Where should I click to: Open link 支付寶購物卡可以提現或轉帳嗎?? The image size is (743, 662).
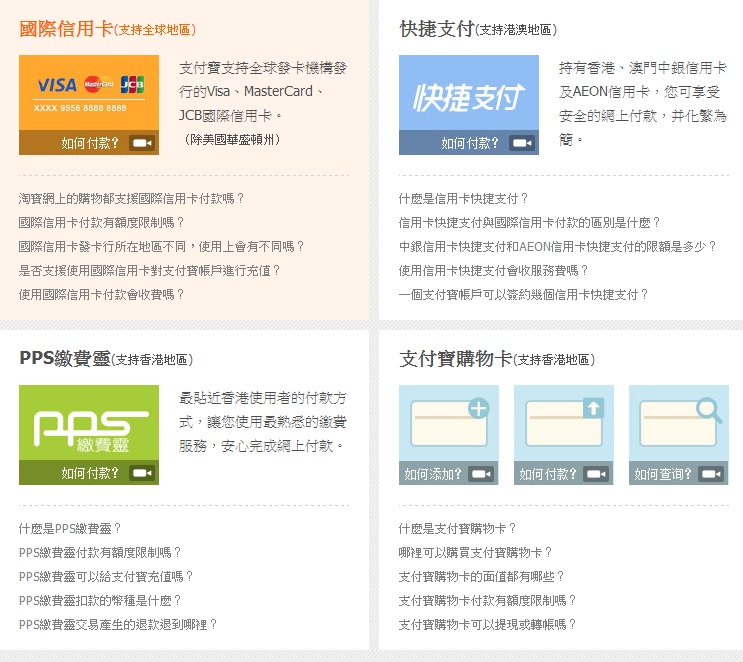click(488, 624)
